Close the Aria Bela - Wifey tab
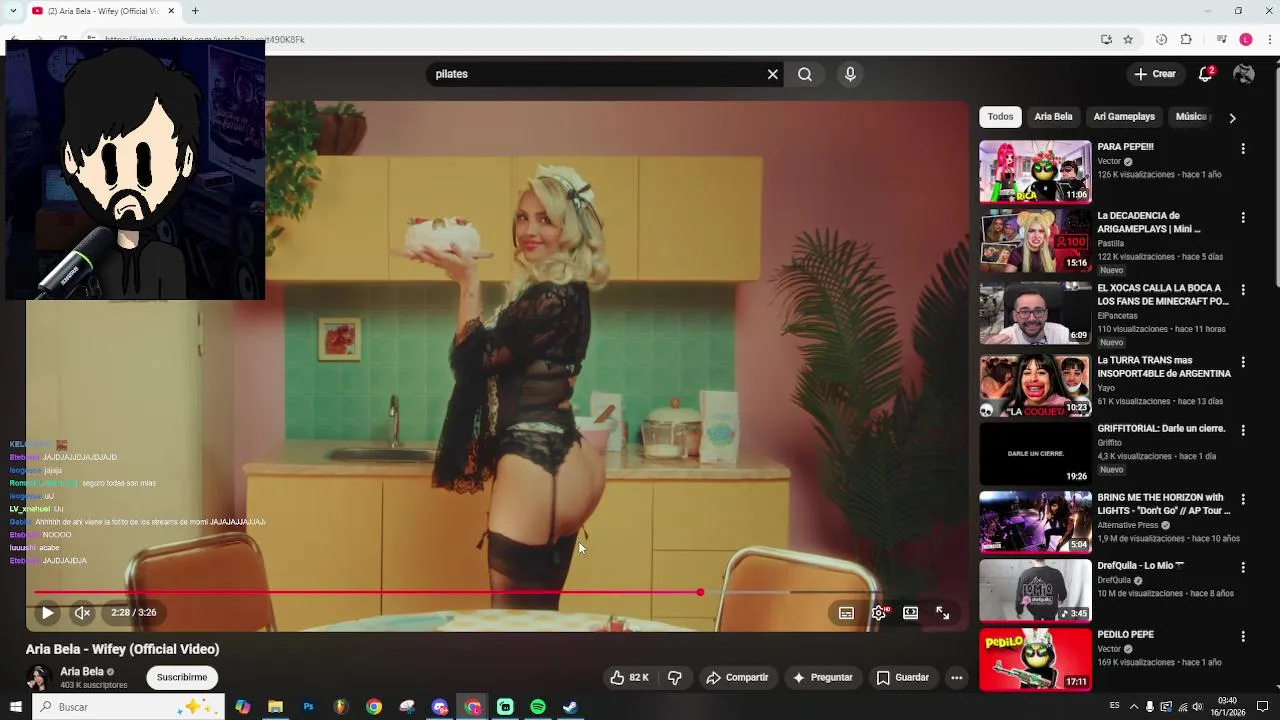 click(x=171, y=11)
